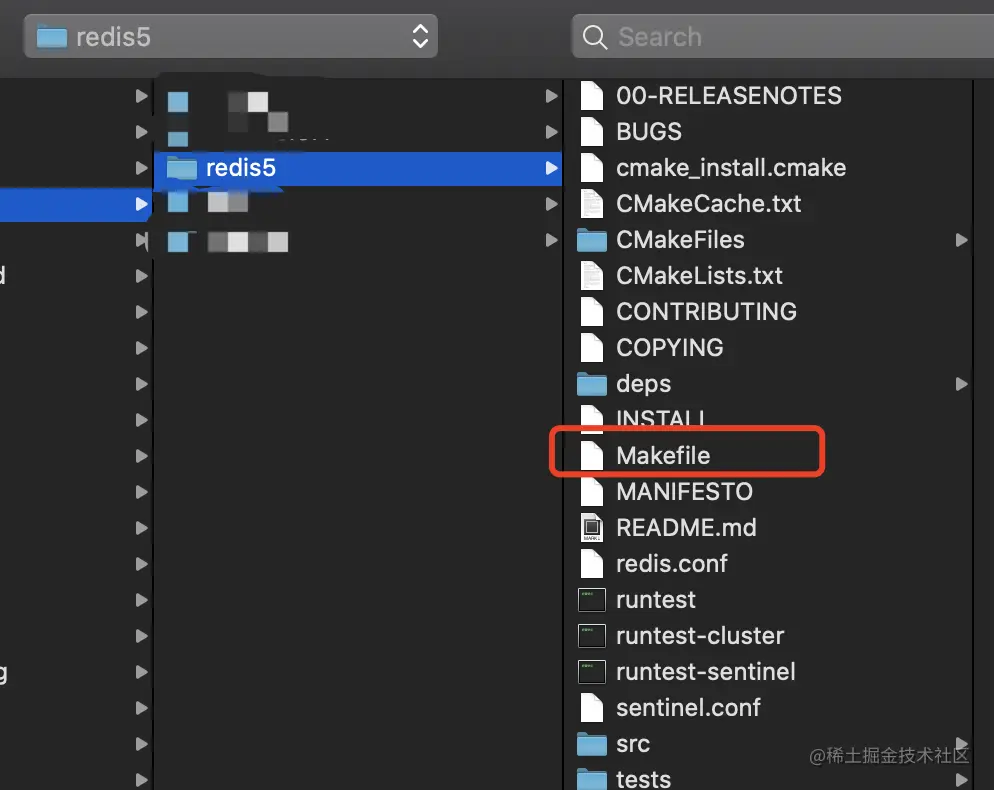This screenshot has height=790, width=994.
Task: Click the BUGS document icon
Action: (x=592, y=132)
